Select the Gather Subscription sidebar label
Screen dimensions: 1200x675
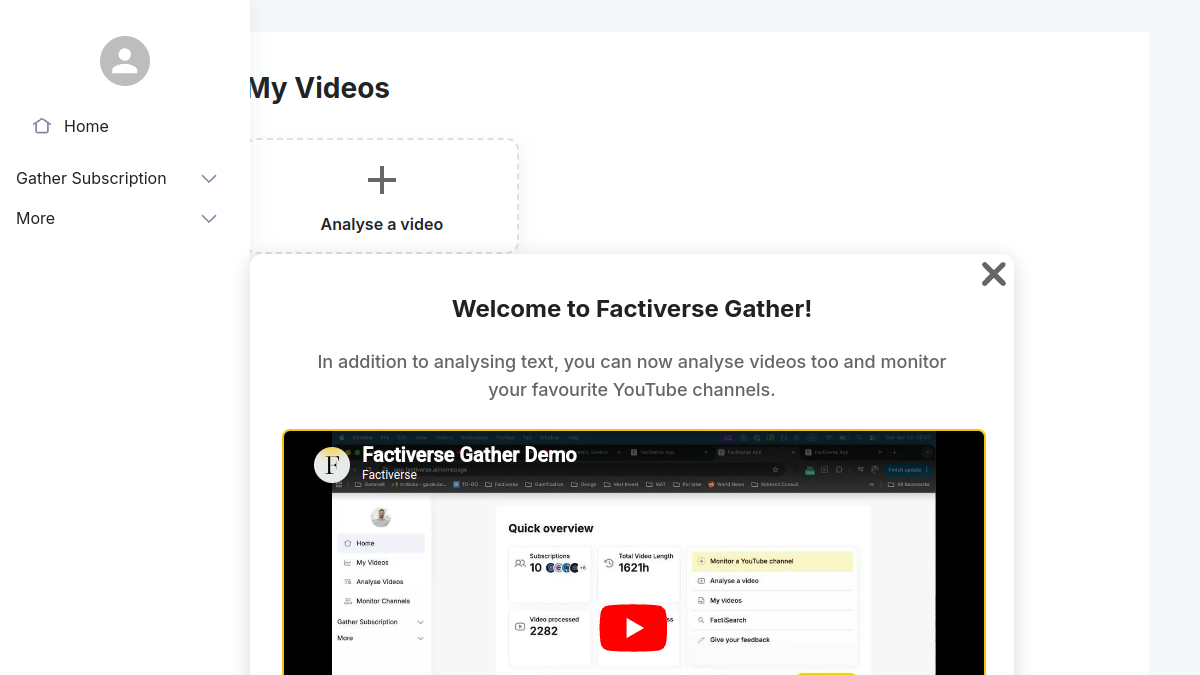[x=91, y=178]
